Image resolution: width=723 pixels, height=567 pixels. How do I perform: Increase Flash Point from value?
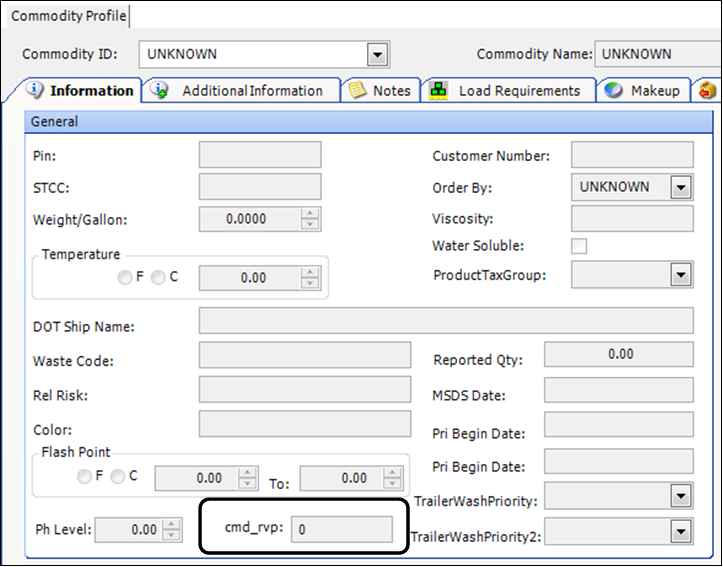[x=248, y=473]
